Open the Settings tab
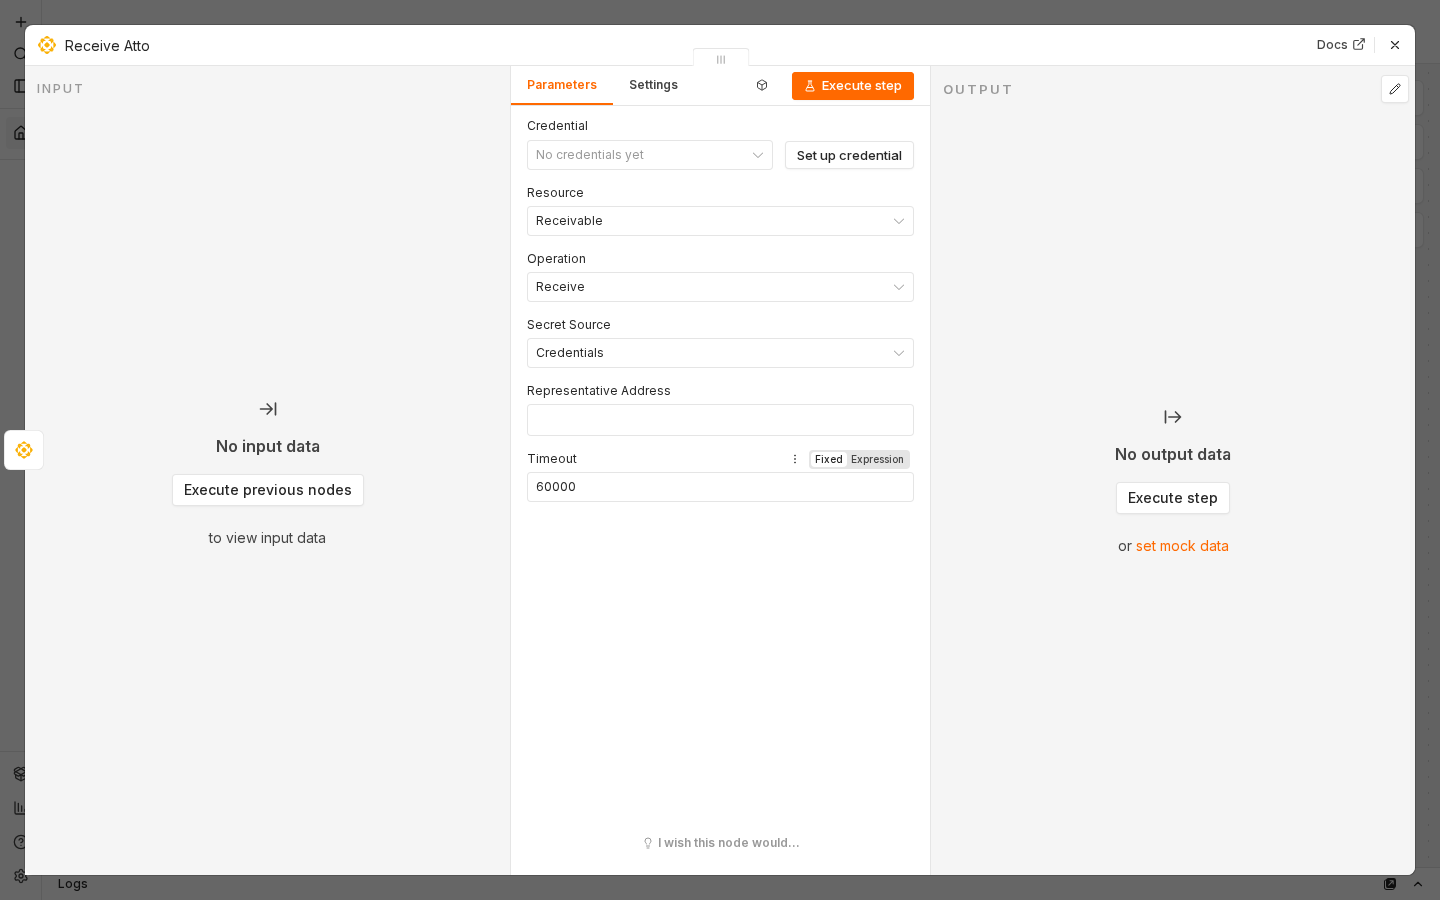 pos(654,85)
